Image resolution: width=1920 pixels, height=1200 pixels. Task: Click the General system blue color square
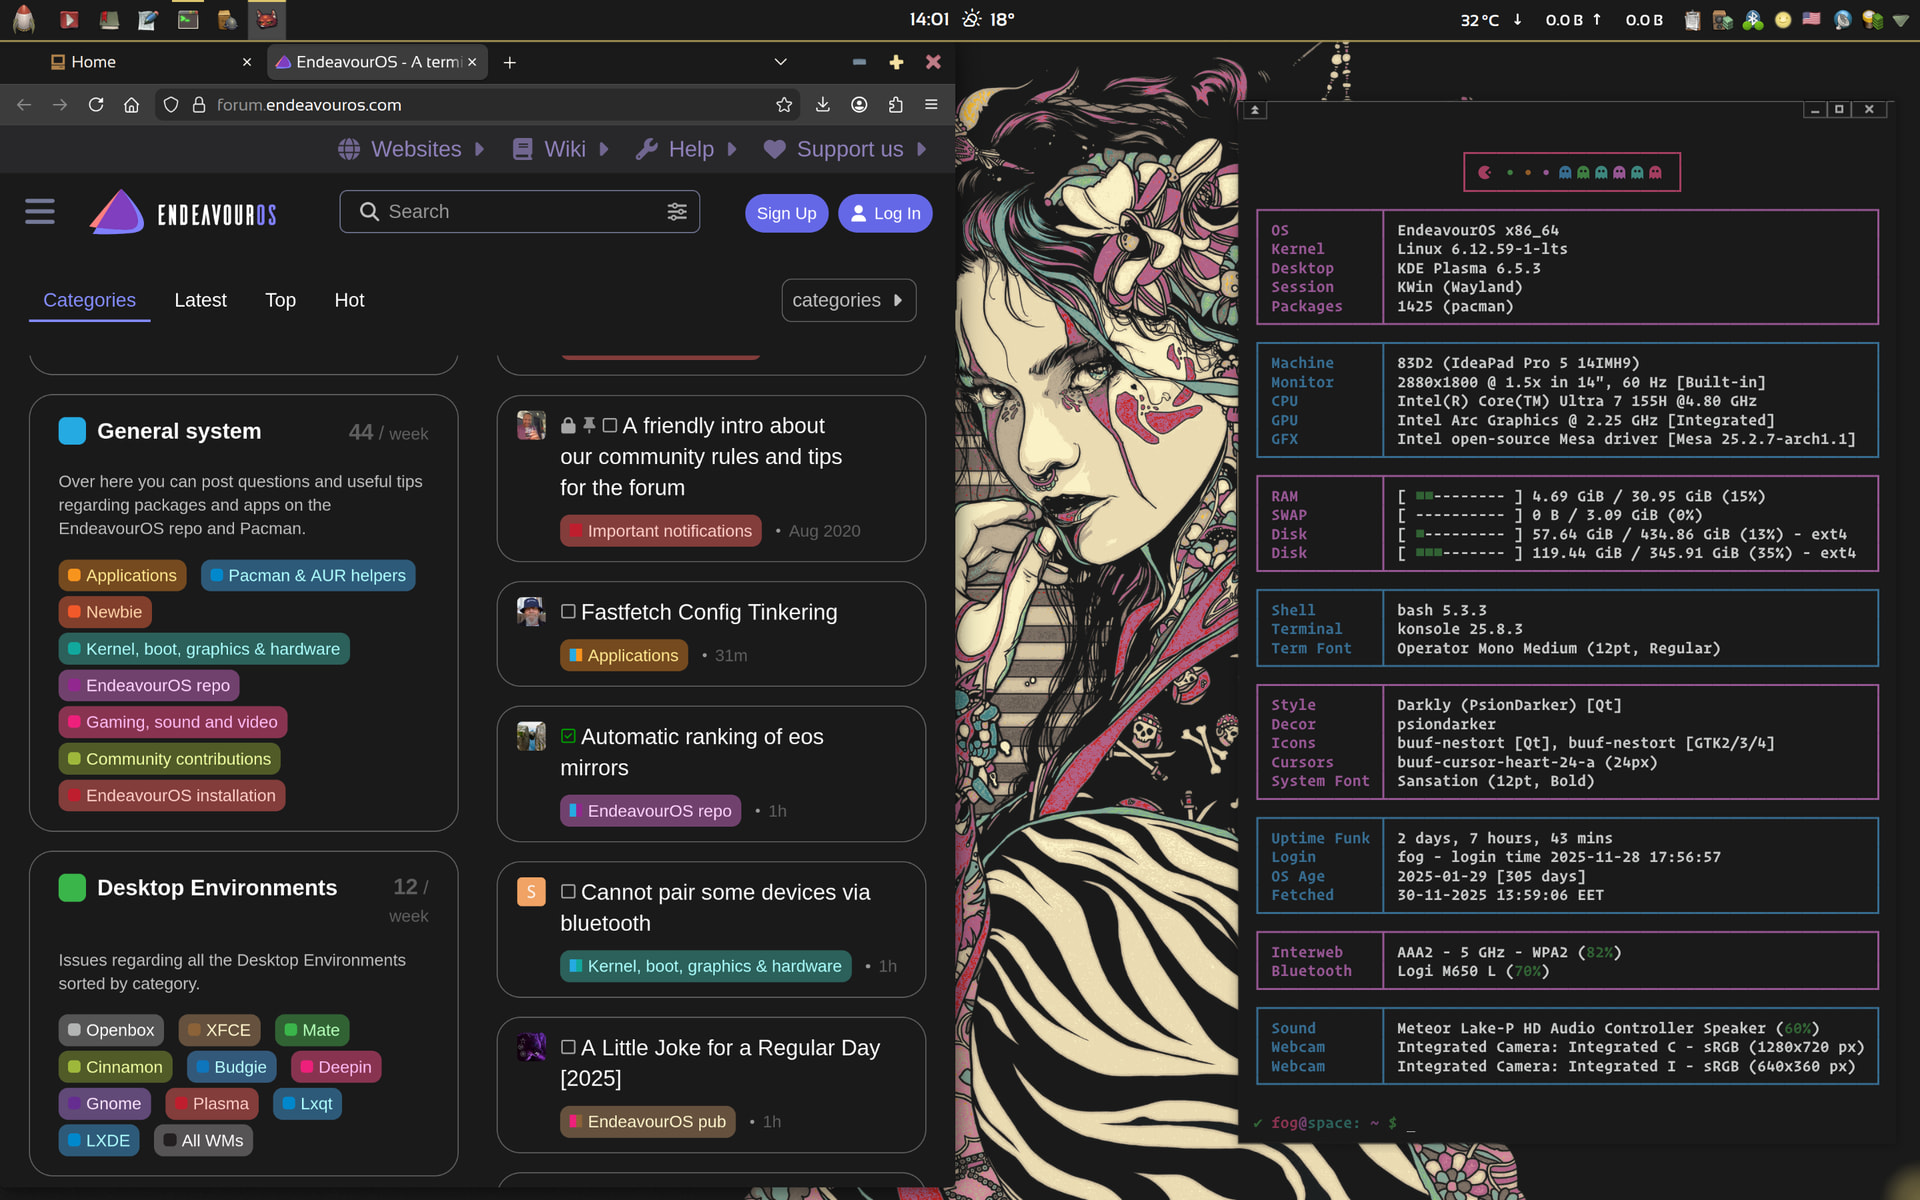72,431
